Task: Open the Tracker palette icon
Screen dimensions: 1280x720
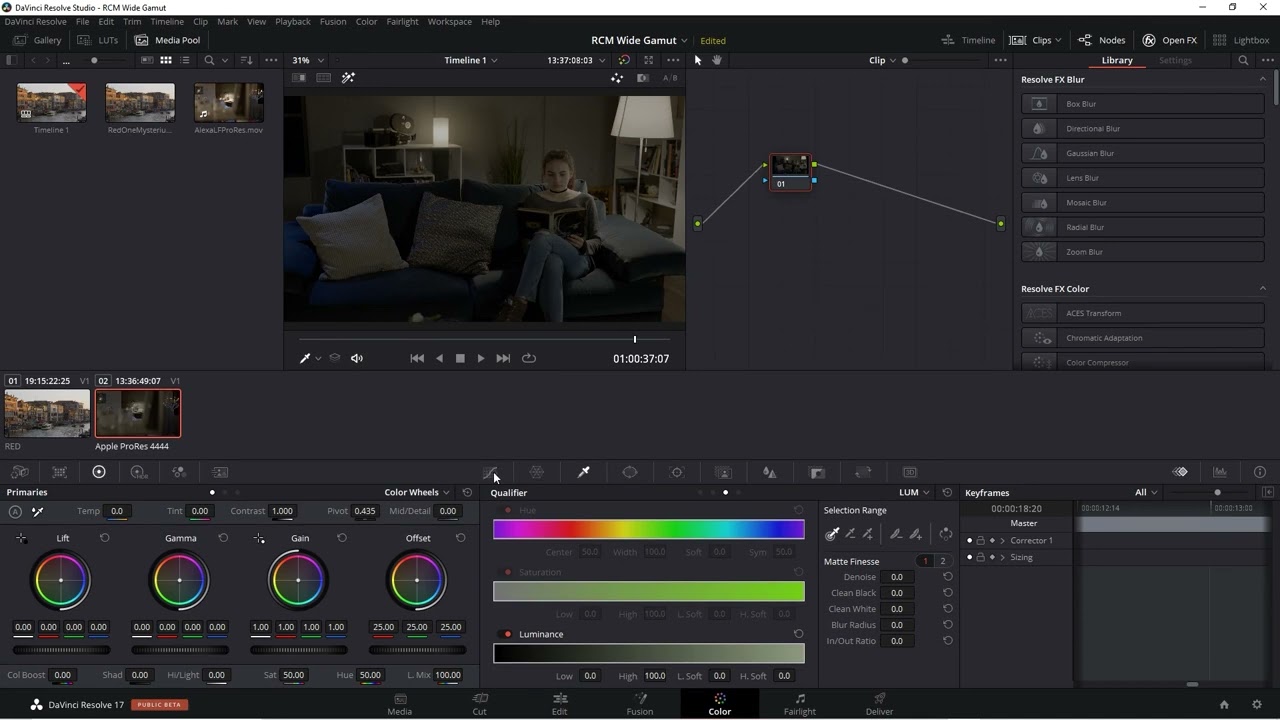Action: coord(677,472)
